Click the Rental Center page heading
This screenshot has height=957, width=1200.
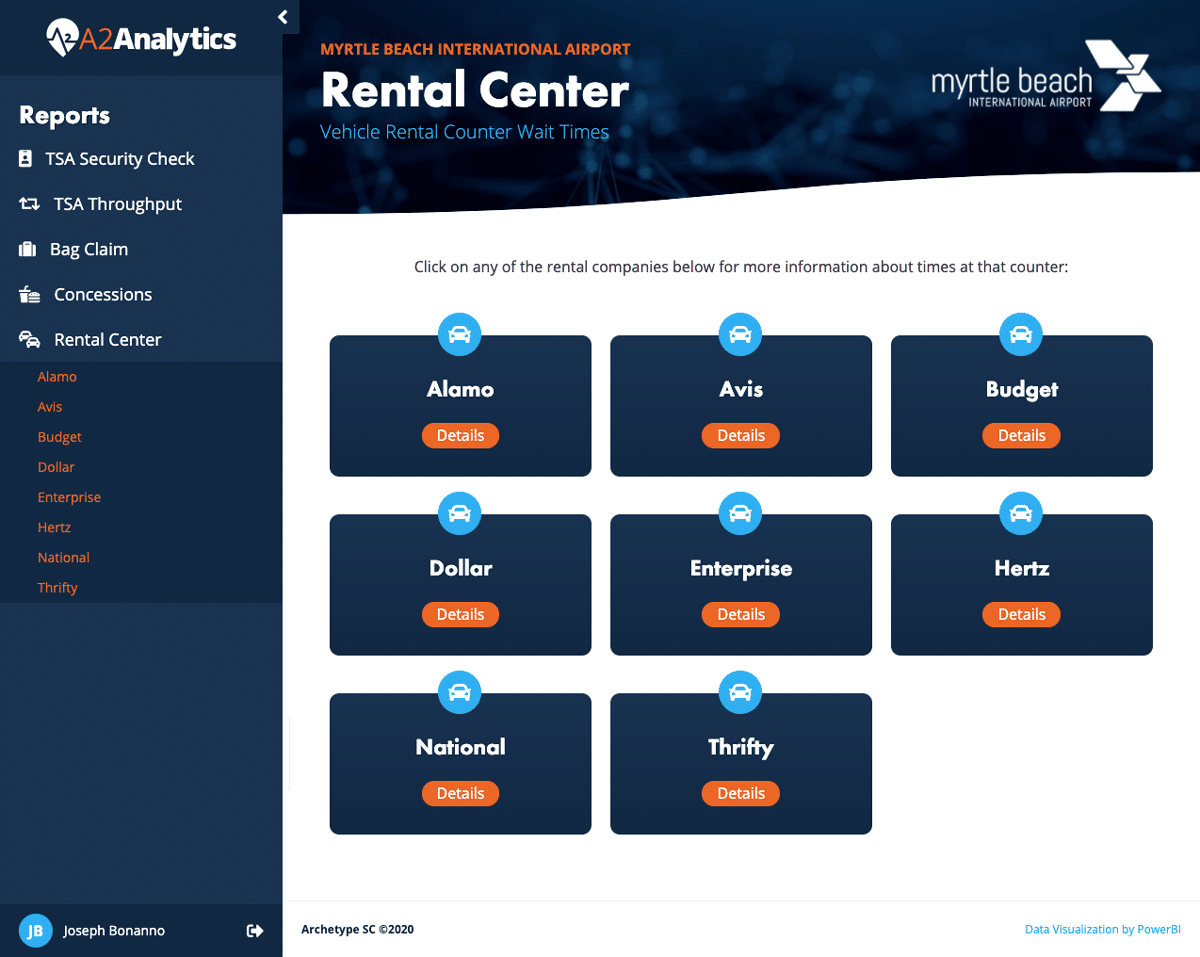(x=475, y=91)
